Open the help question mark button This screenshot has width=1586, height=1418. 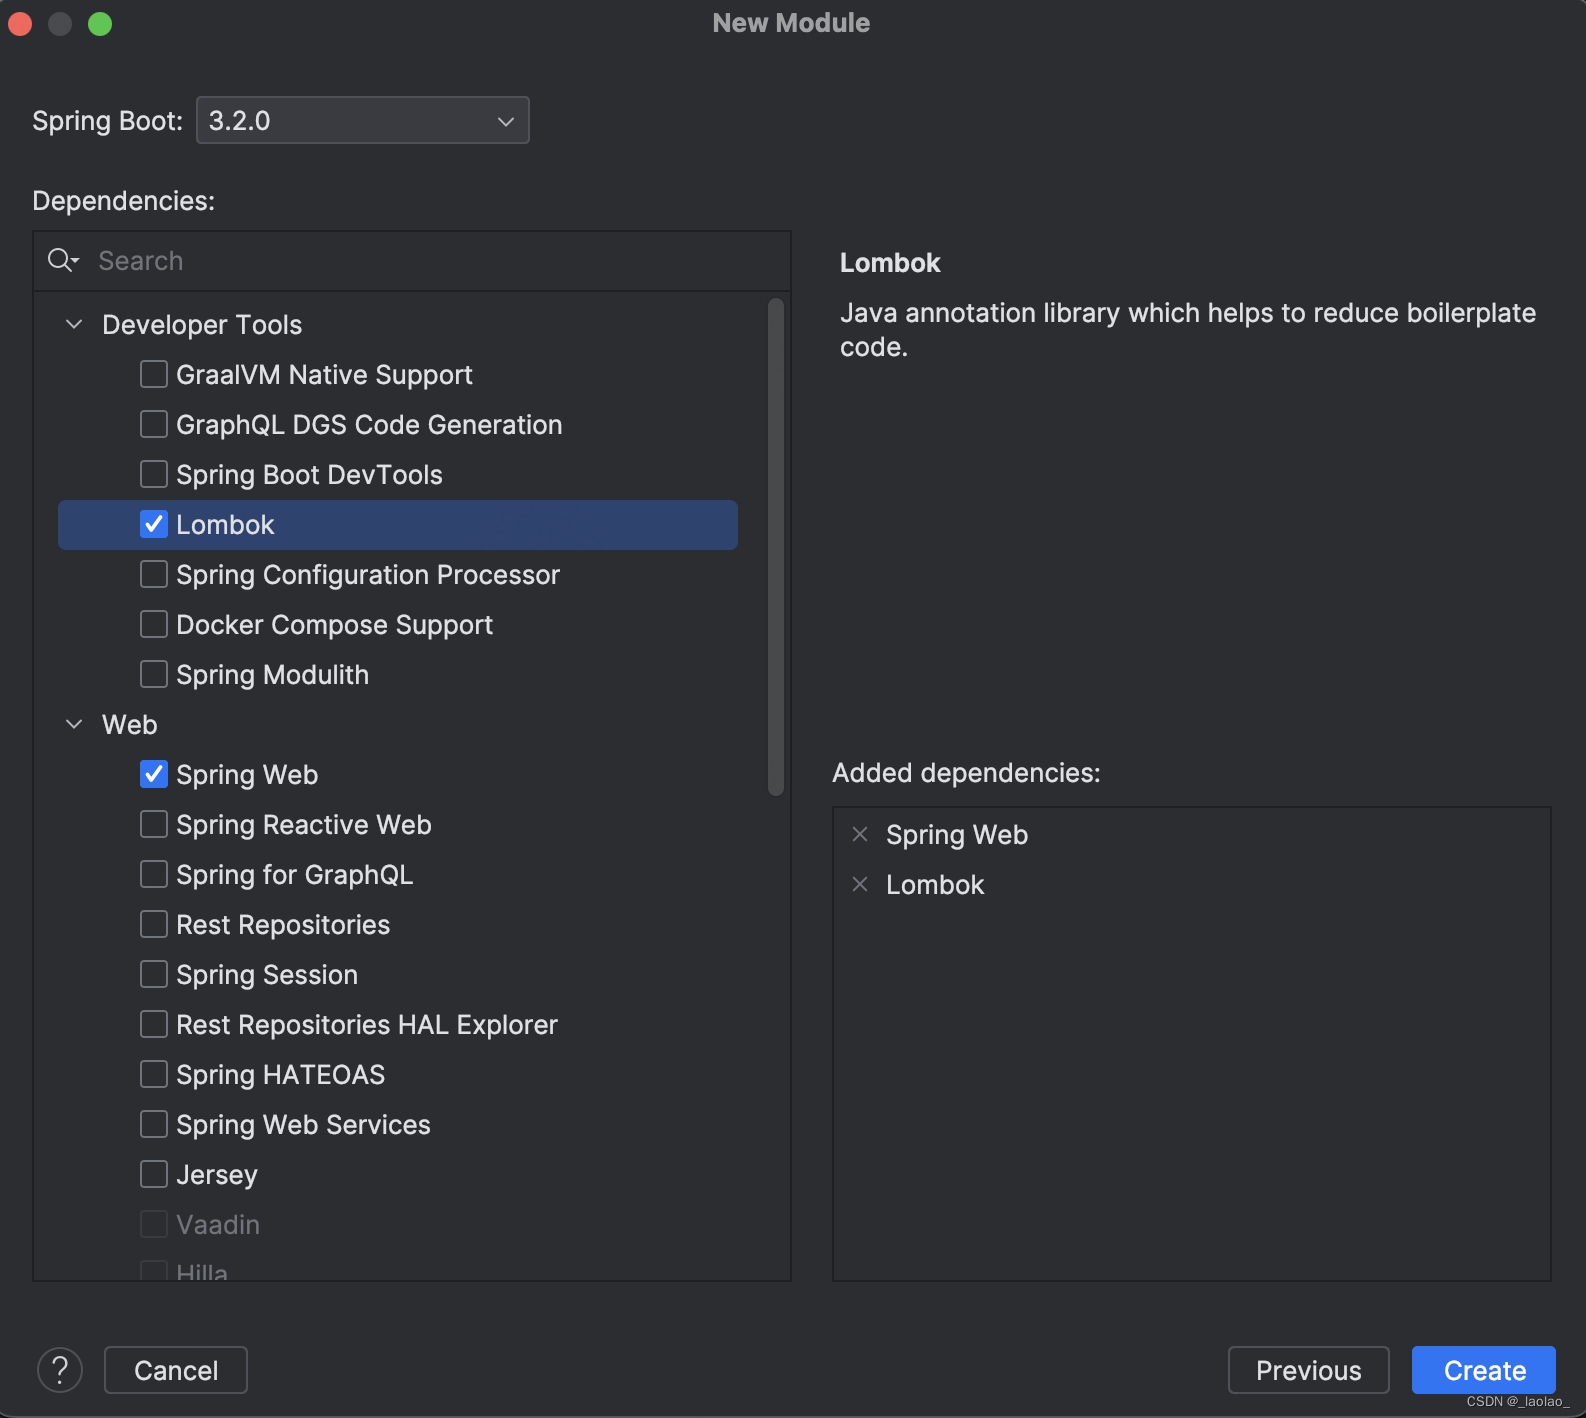(x=60, y=1370)
